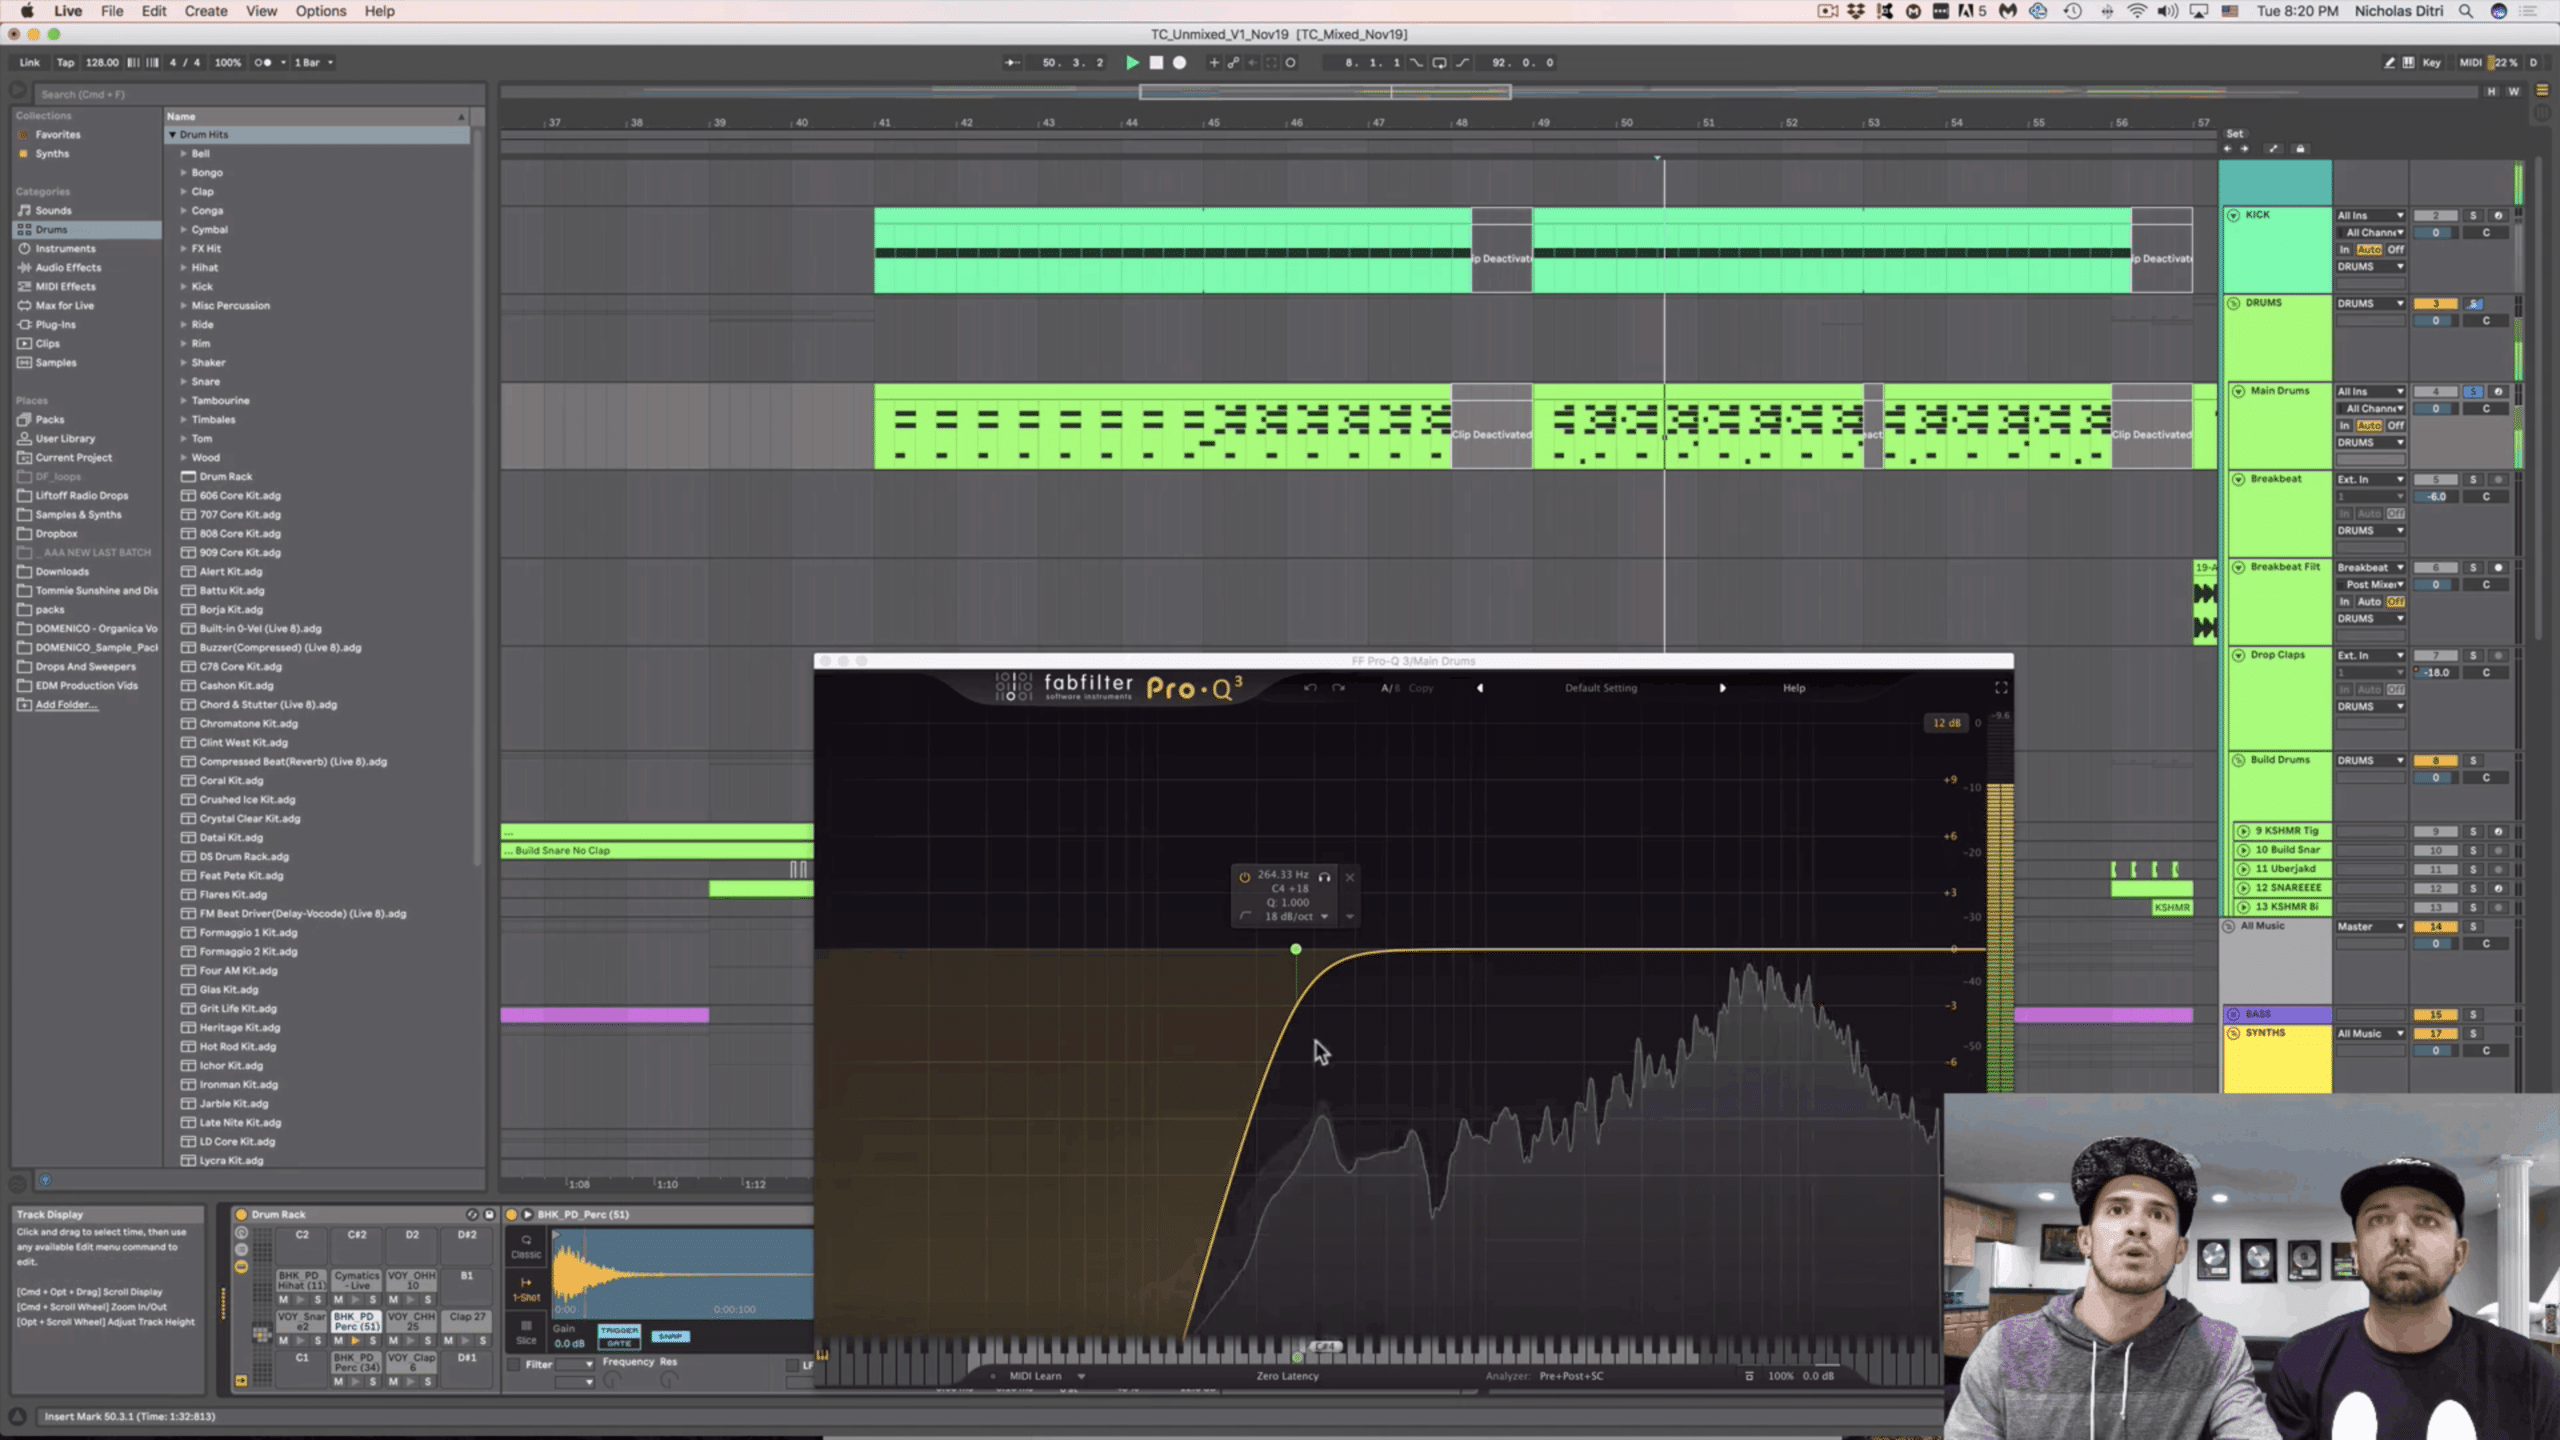Open the Options menu
The width and height of the screenshot is (2560, 1440).
(320, 11)
